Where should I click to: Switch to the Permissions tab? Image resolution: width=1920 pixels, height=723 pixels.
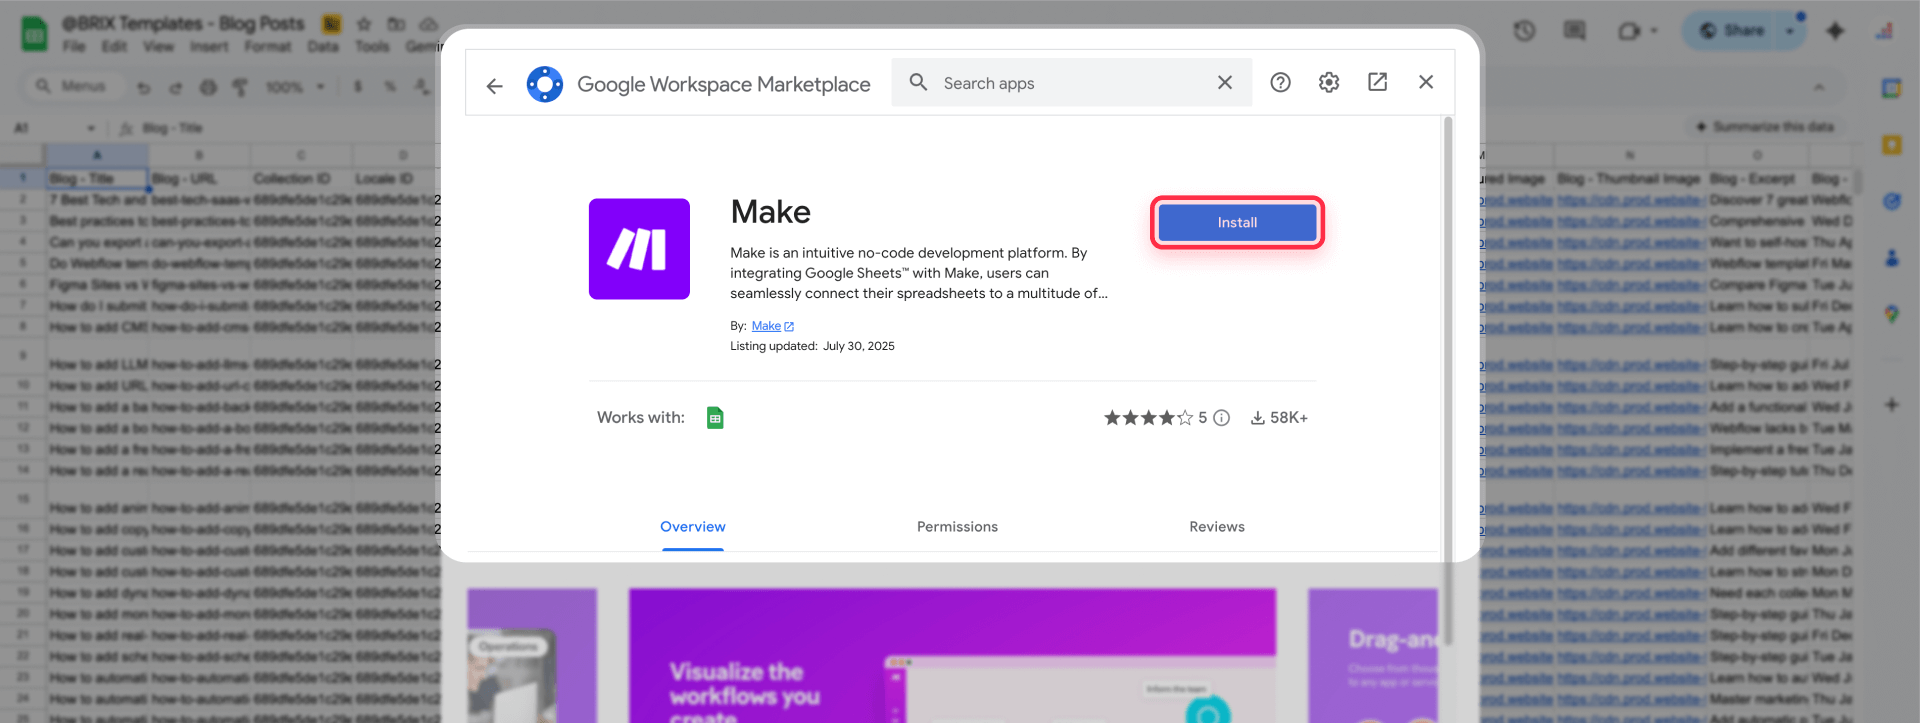click(x=957, y=527)
